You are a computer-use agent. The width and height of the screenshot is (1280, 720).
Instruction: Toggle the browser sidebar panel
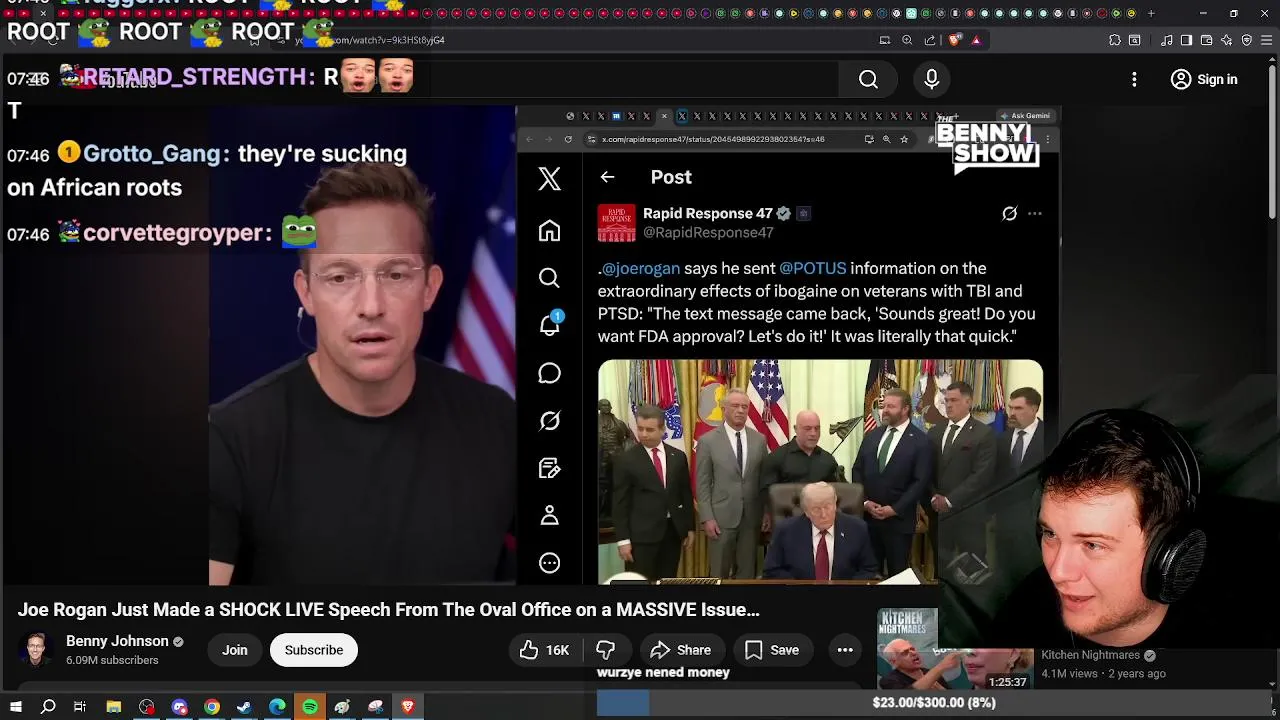coord(1186,40)
